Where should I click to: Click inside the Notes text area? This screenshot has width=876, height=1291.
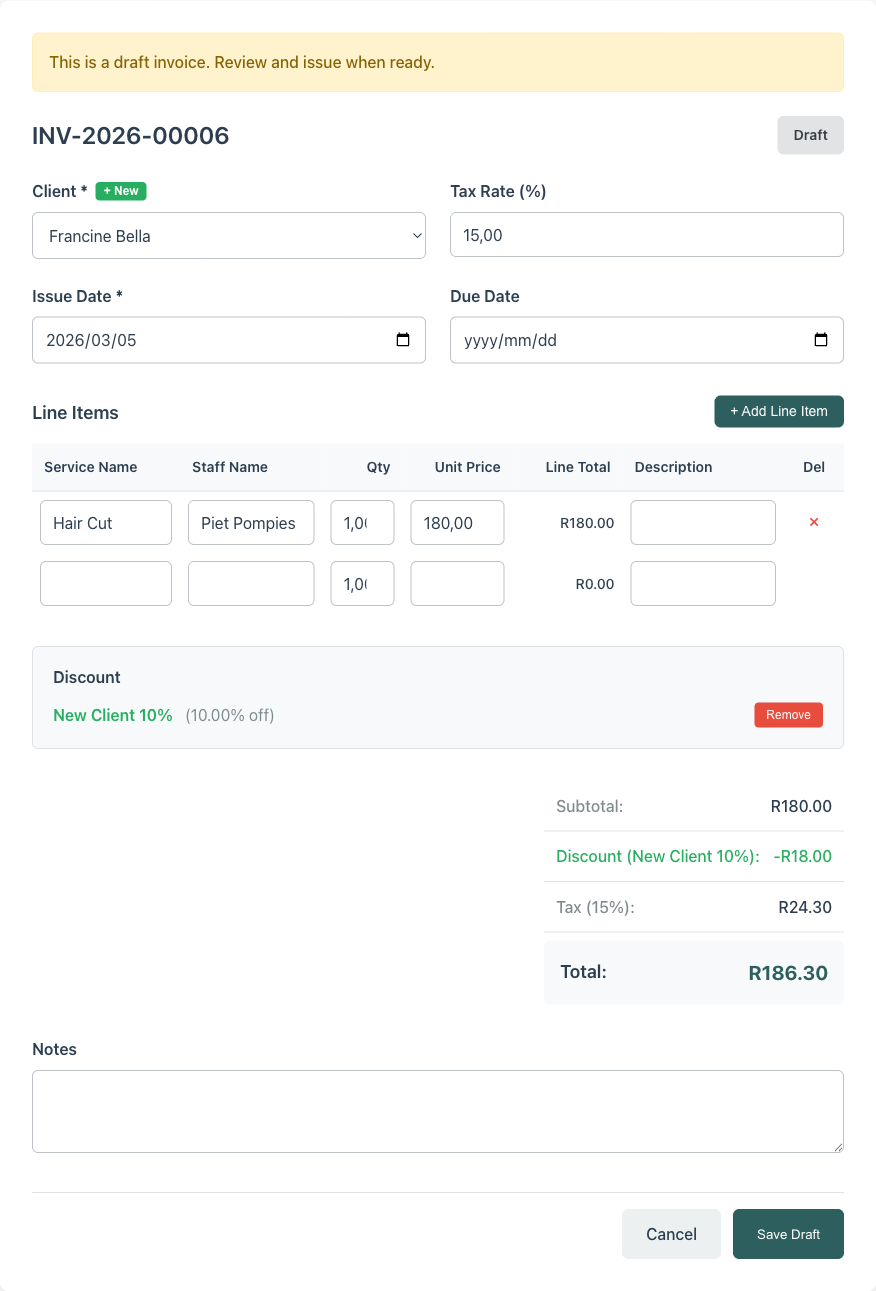(x=438, y=1110)
